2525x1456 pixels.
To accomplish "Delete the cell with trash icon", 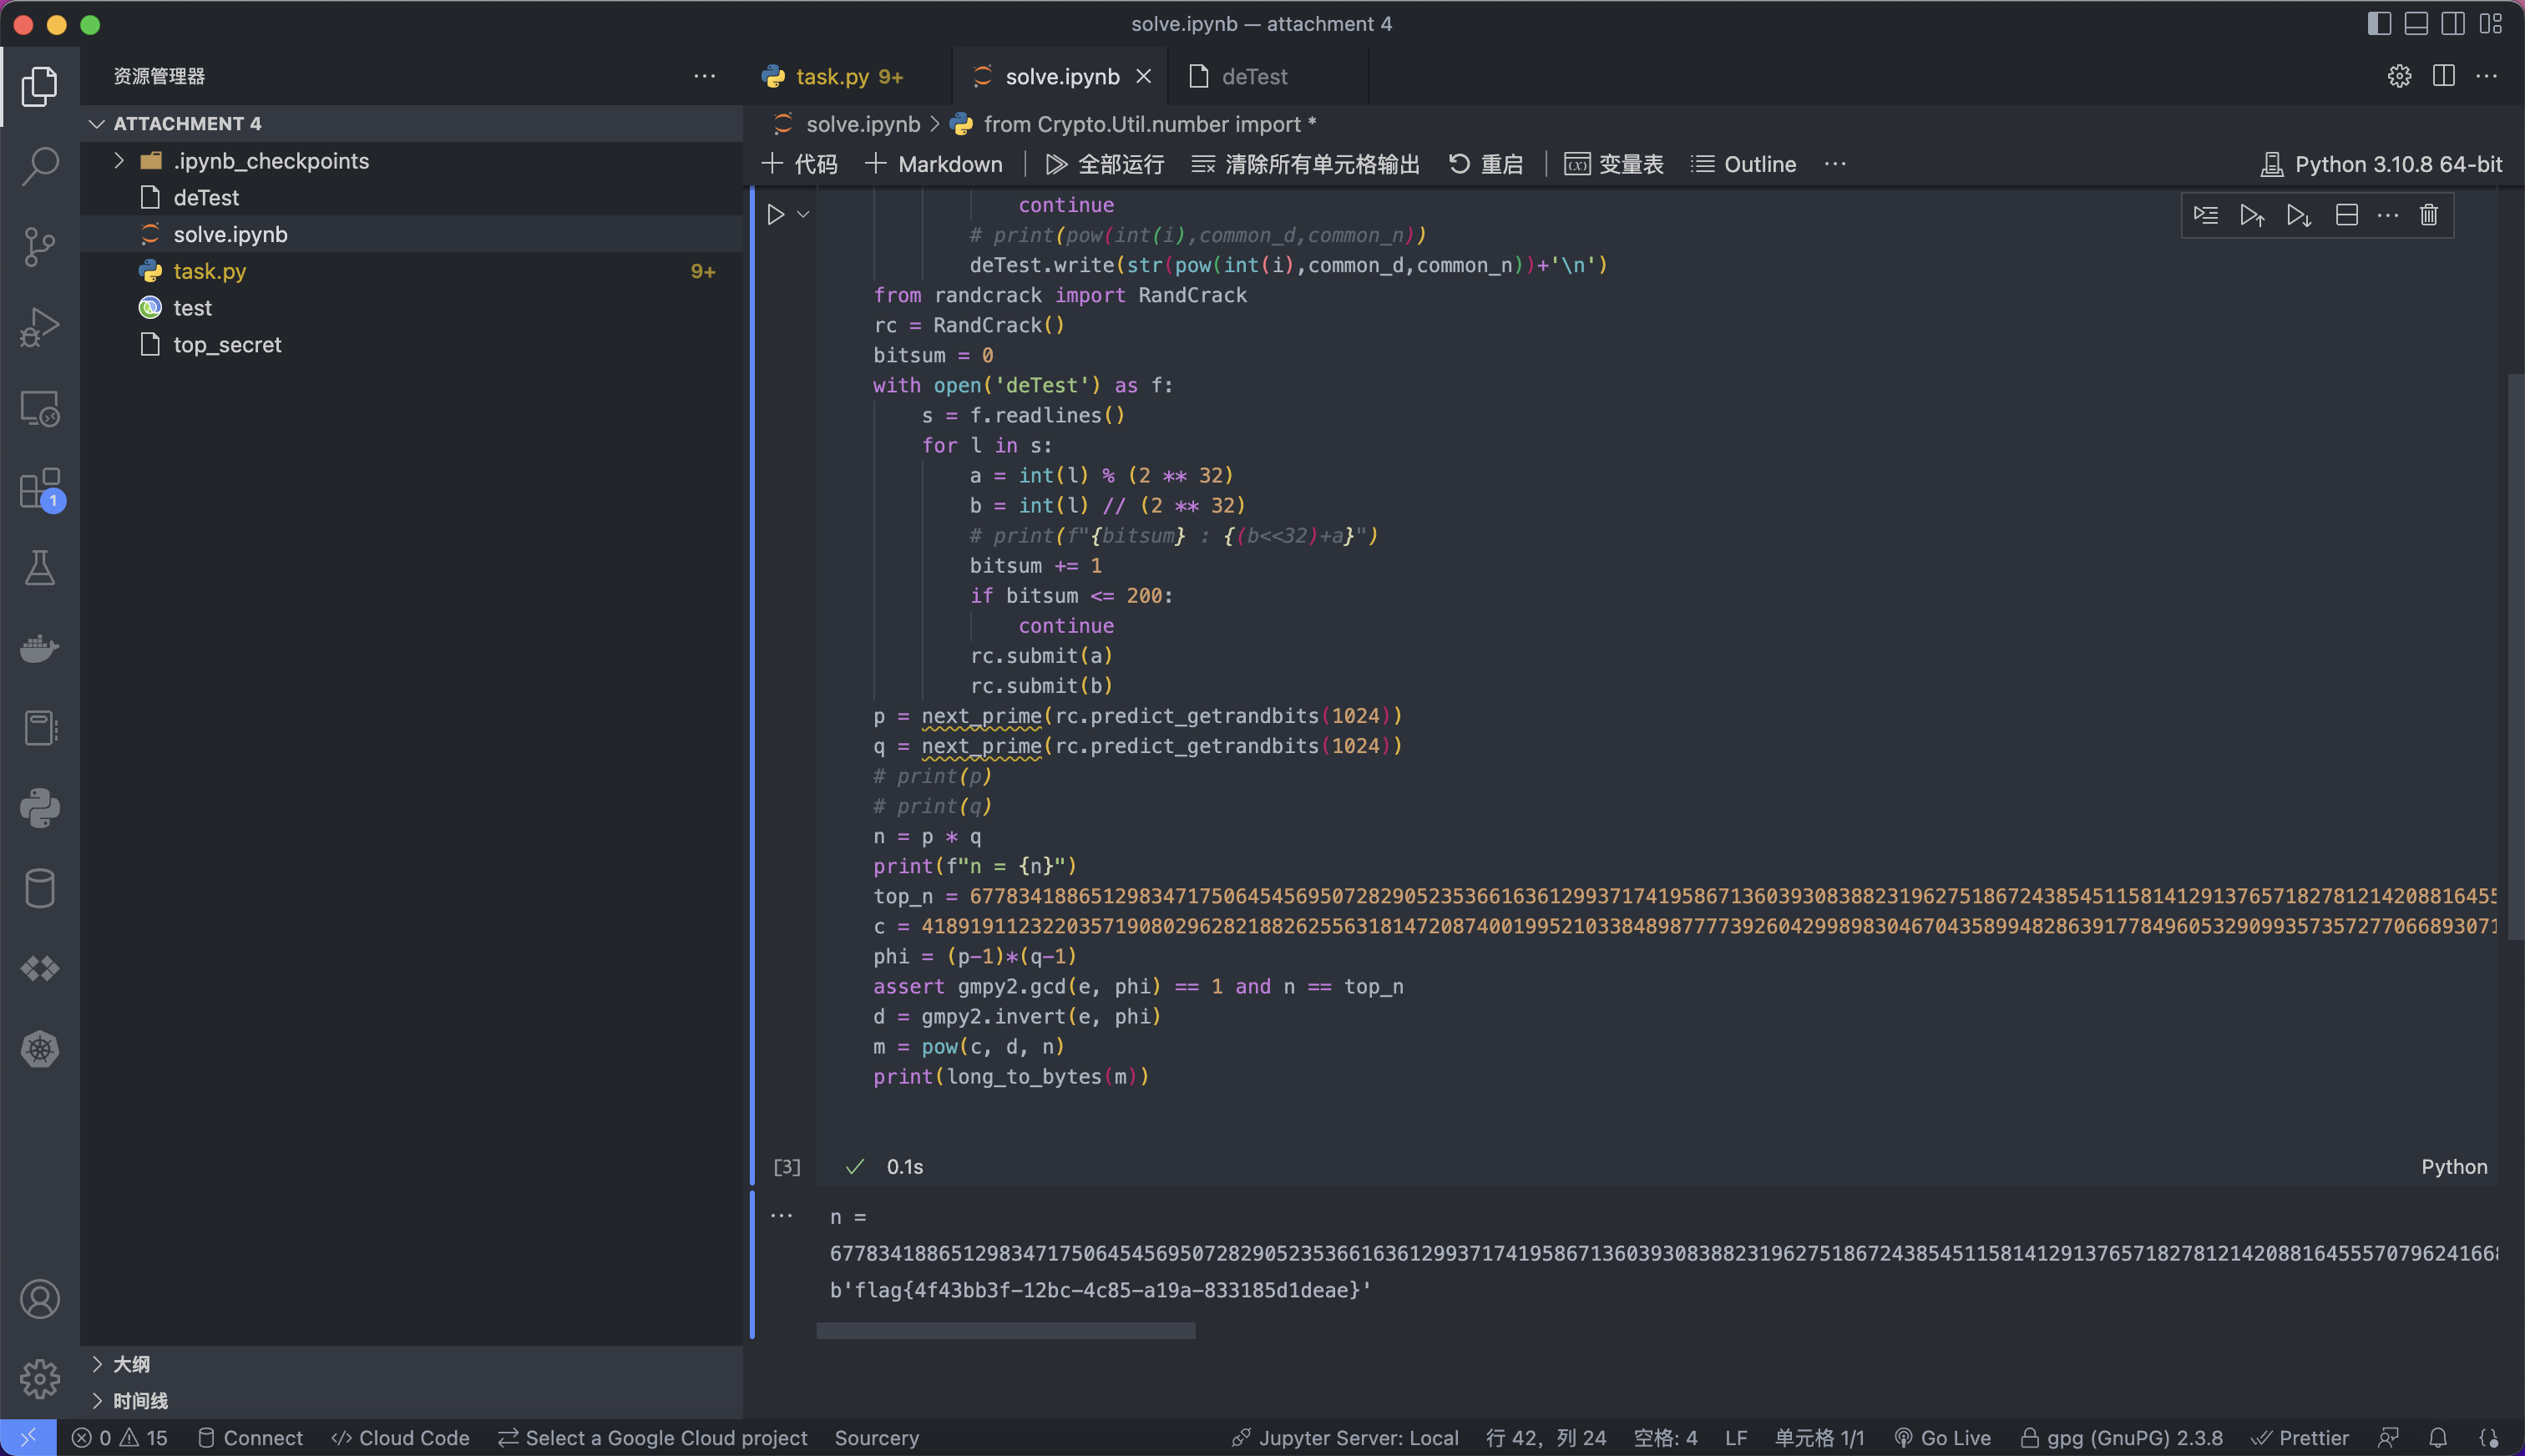I will [x=2428, y=215].
